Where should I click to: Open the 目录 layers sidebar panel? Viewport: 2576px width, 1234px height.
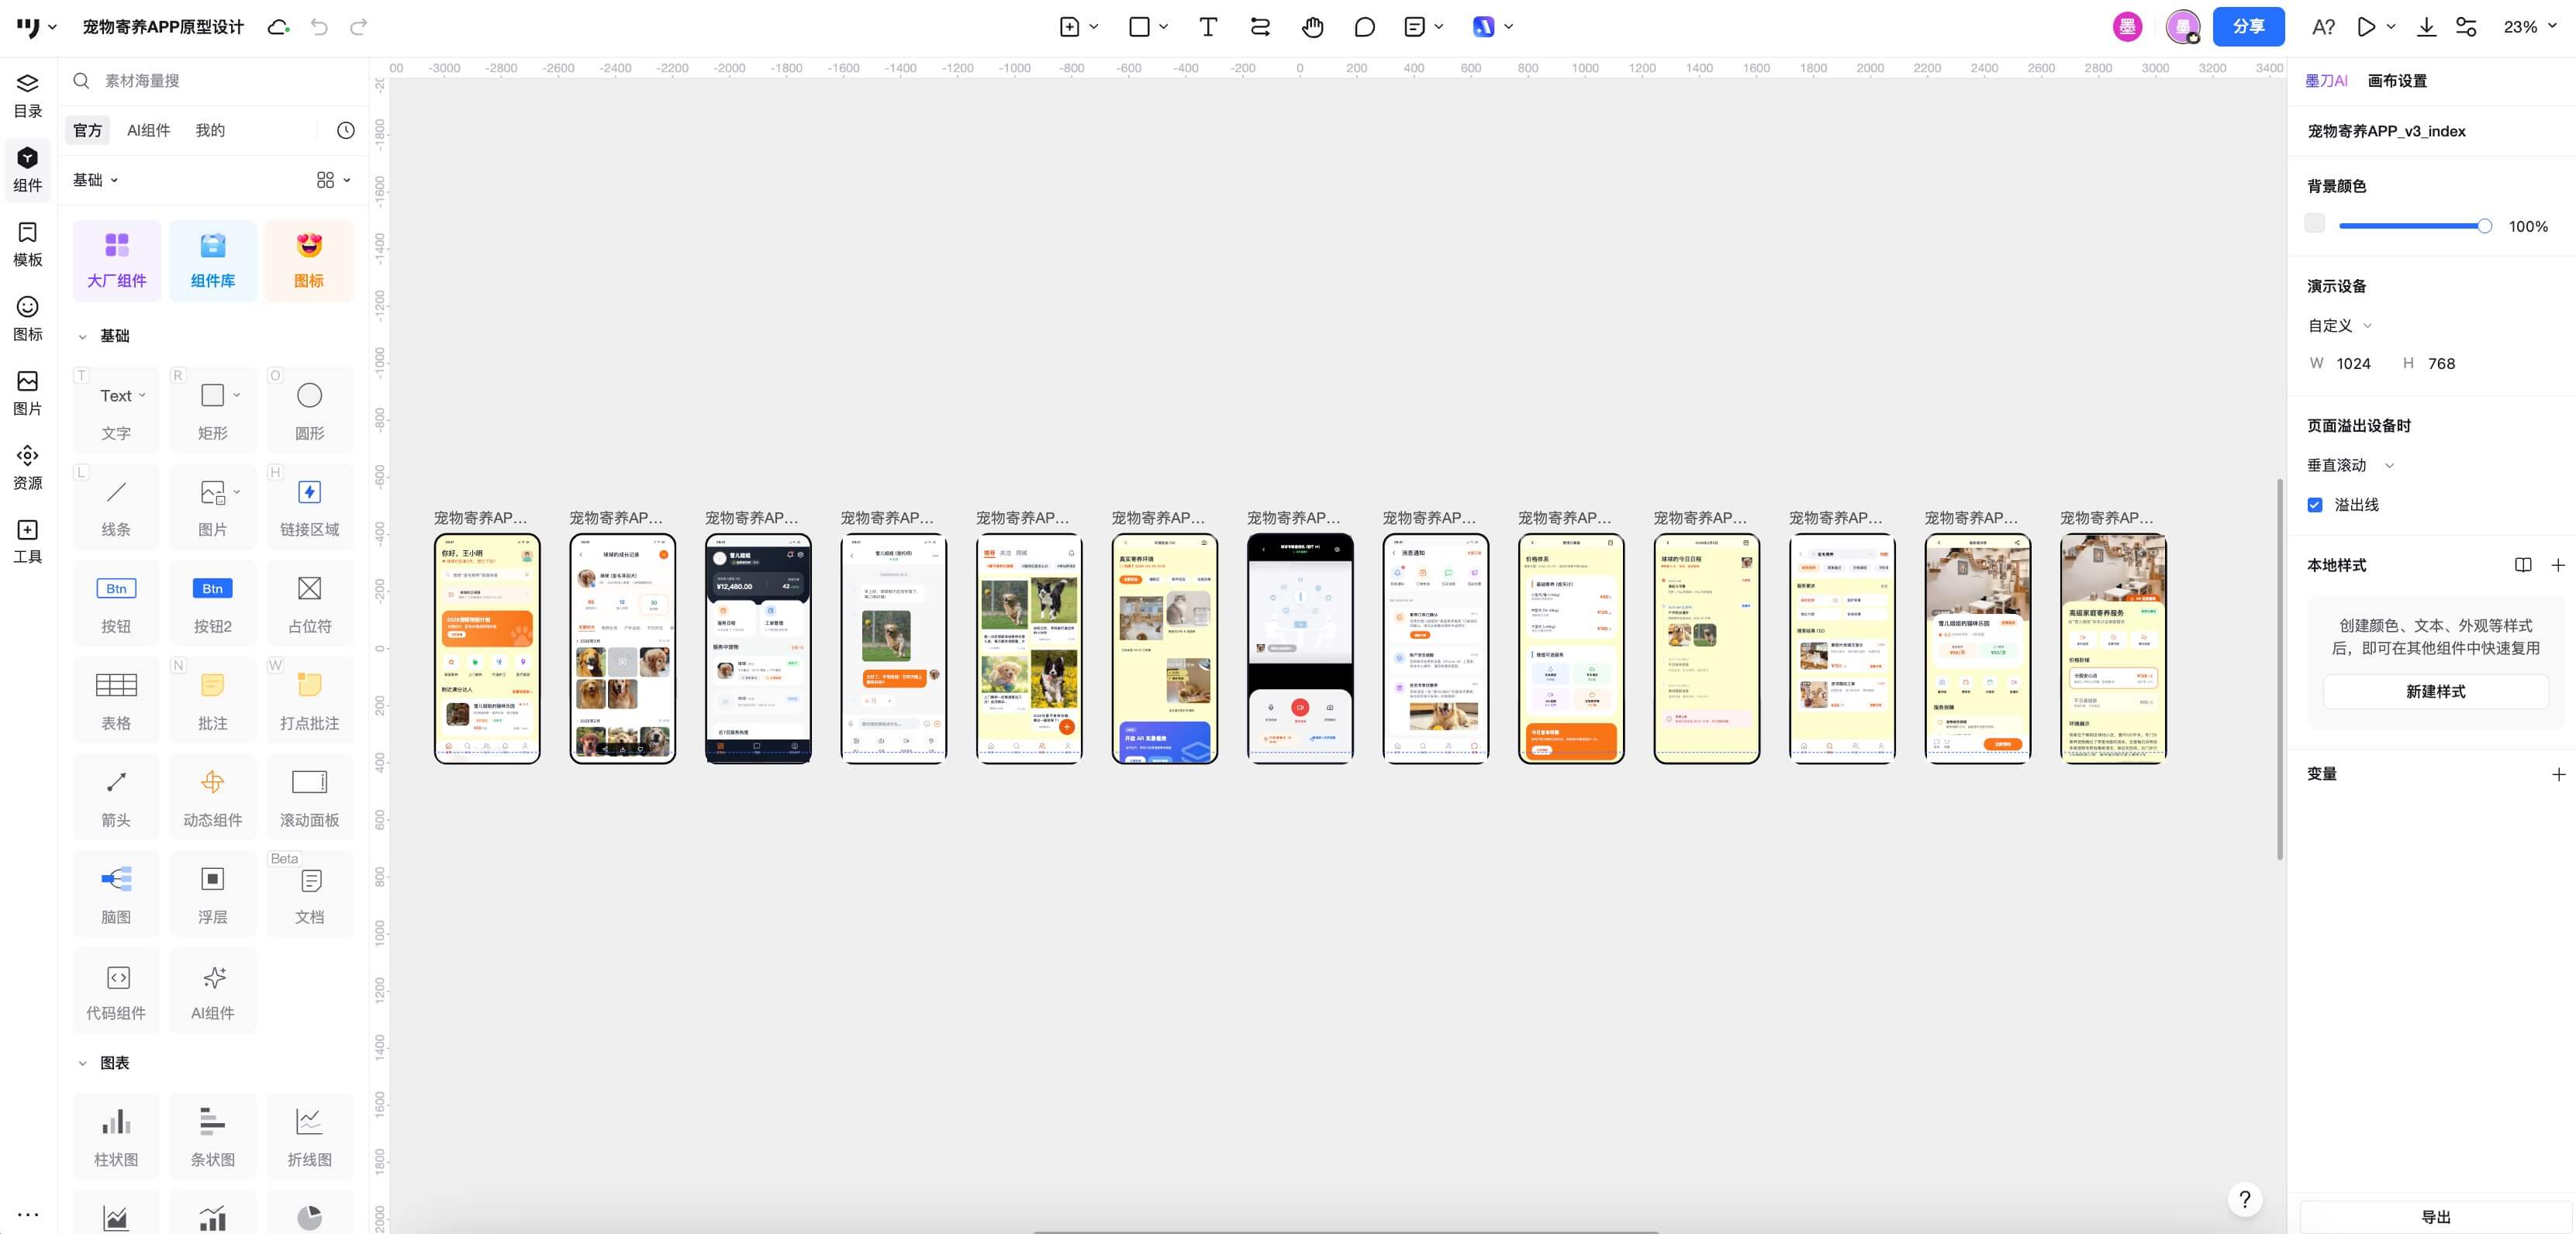coord(27,95)
